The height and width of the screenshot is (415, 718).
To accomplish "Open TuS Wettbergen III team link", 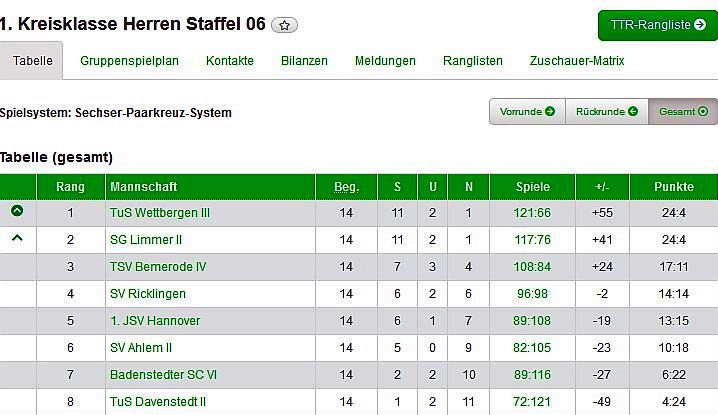I will tap(160, 213).
